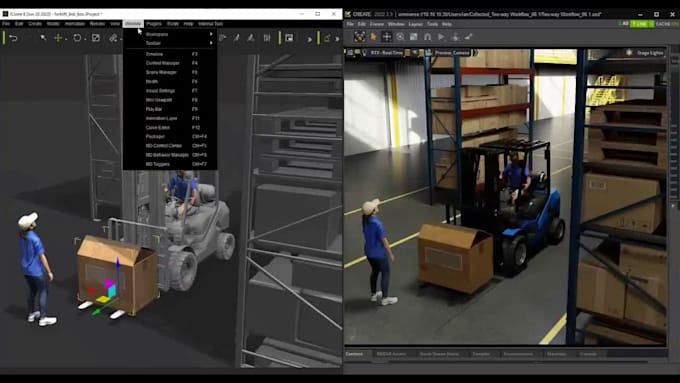Activate the Scale tool in Omniverse toolbar
The image size is (680, 383).
[x=414, y=37]
